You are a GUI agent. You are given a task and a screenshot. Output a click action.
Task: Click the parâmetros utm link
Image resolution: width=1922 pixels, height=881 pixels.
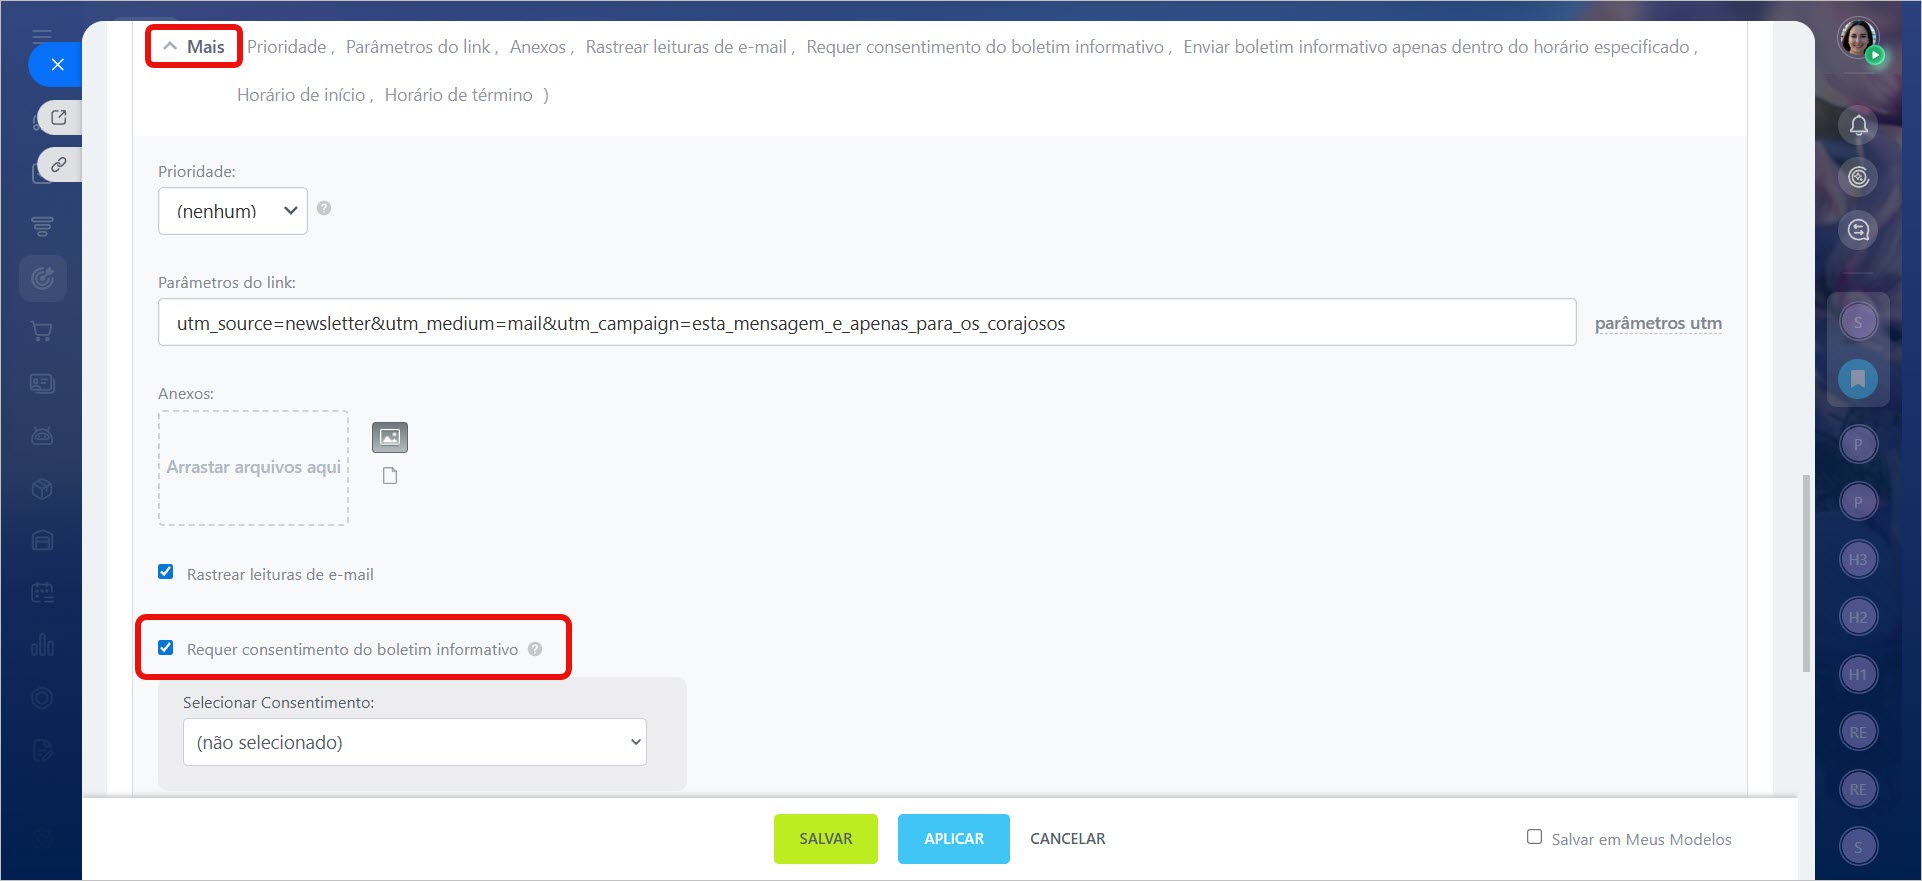coord(1657,323)
